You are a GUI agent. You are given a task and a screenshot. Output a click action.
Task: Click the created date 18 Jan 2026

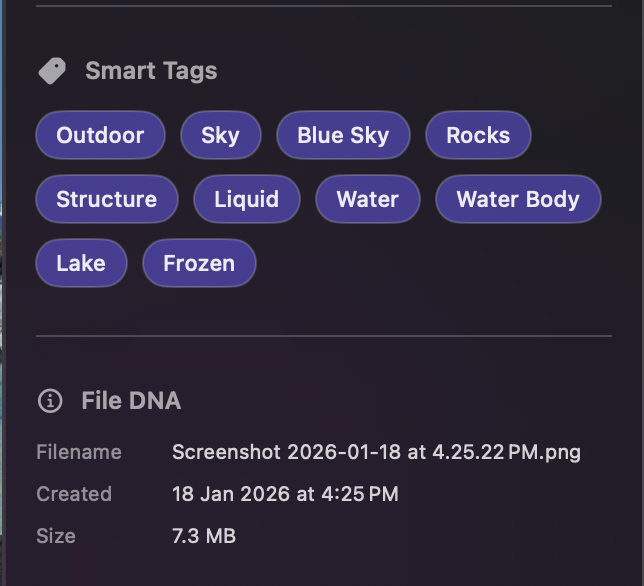point(285,494)
